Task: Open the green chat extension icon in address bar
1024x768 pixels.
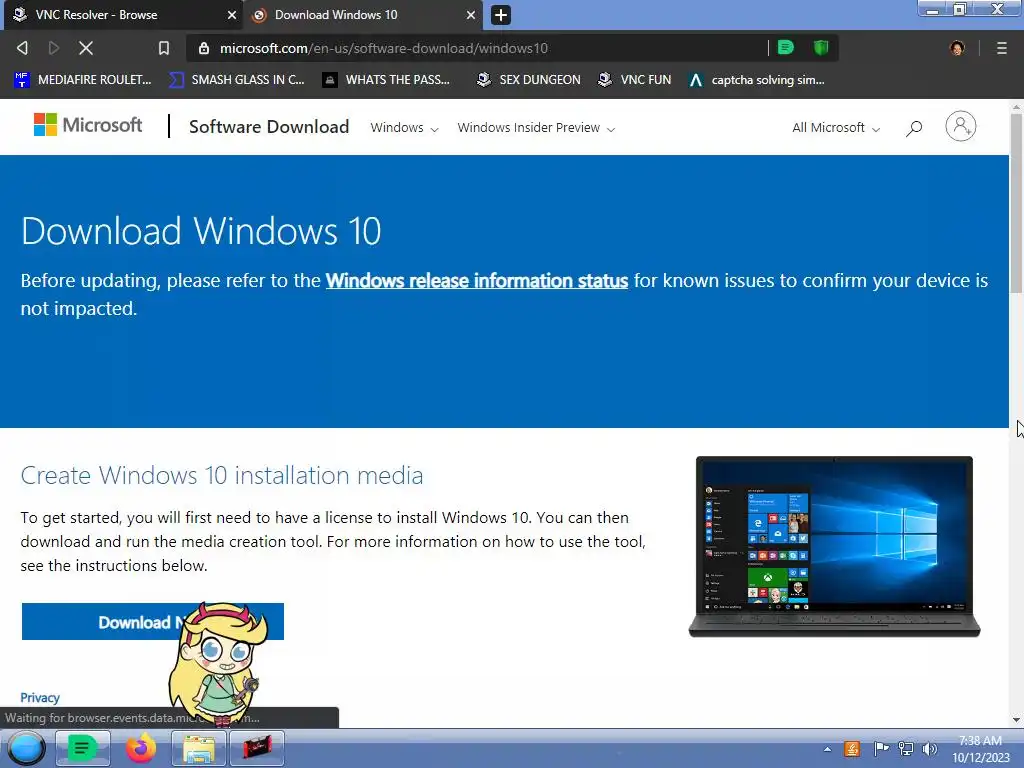Action: (786, 48)
